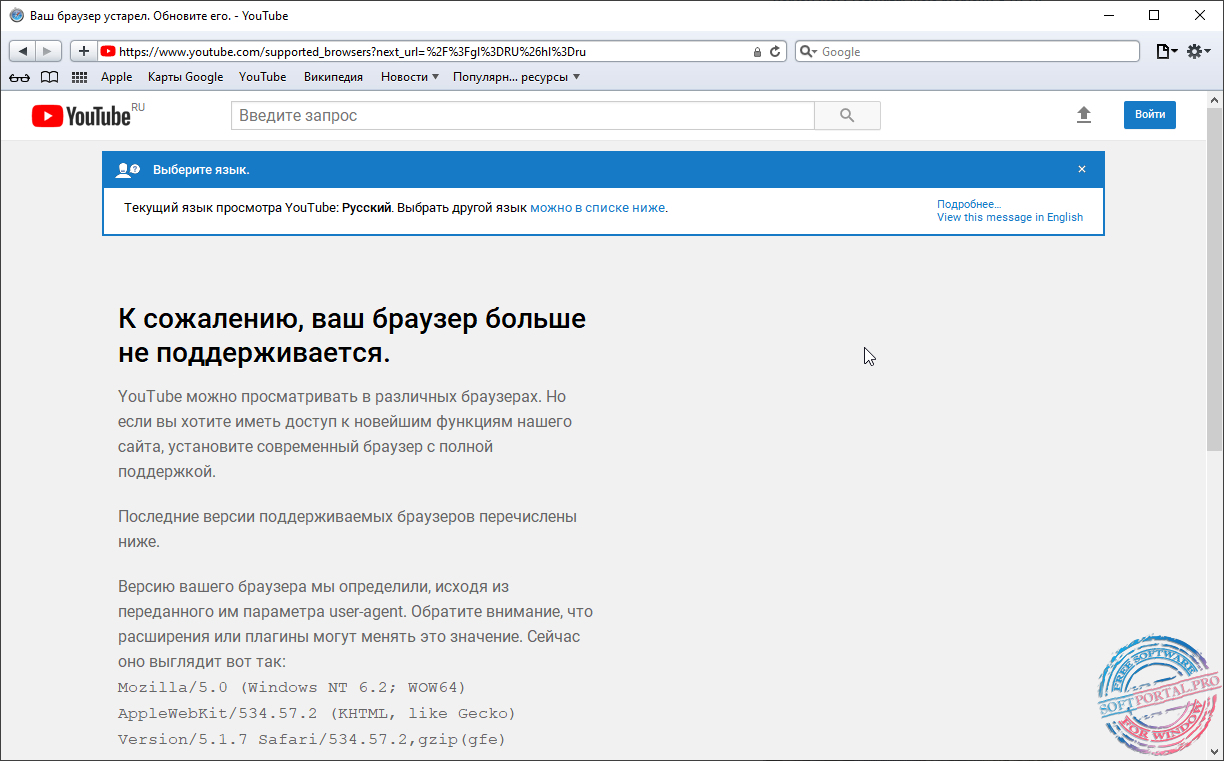Click the scrollbar up arrow
The height and width of the screenshot is (761, 1224).
click(1215, 100)
